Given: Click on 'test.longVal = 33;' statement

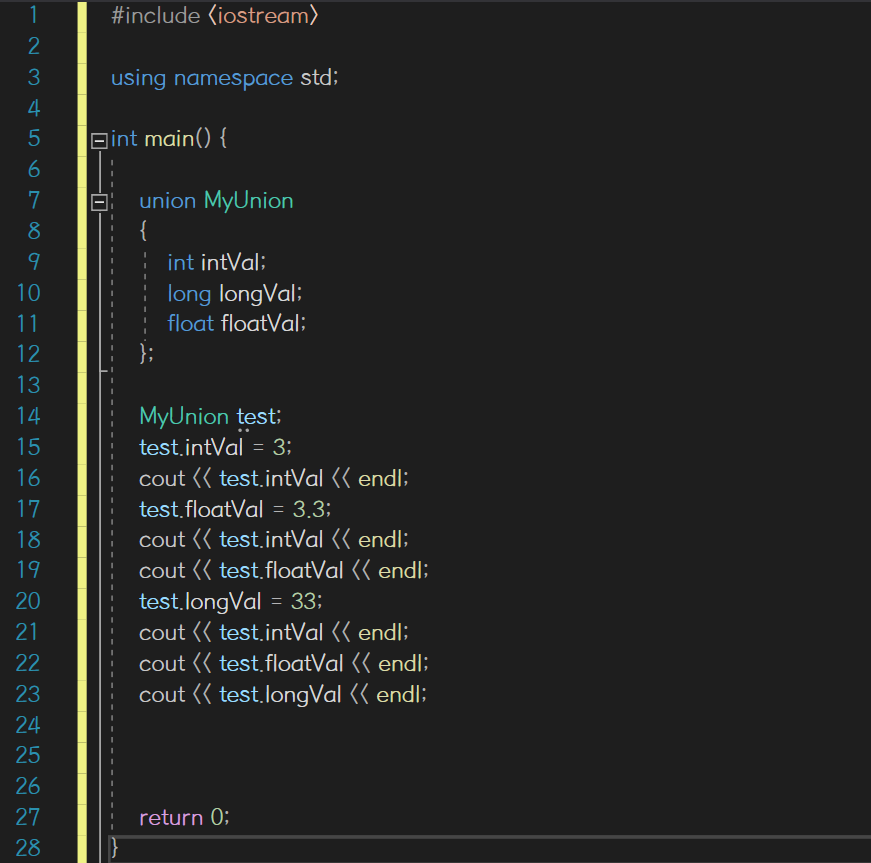Looking at the screenshot, I should tap(231, 601).
